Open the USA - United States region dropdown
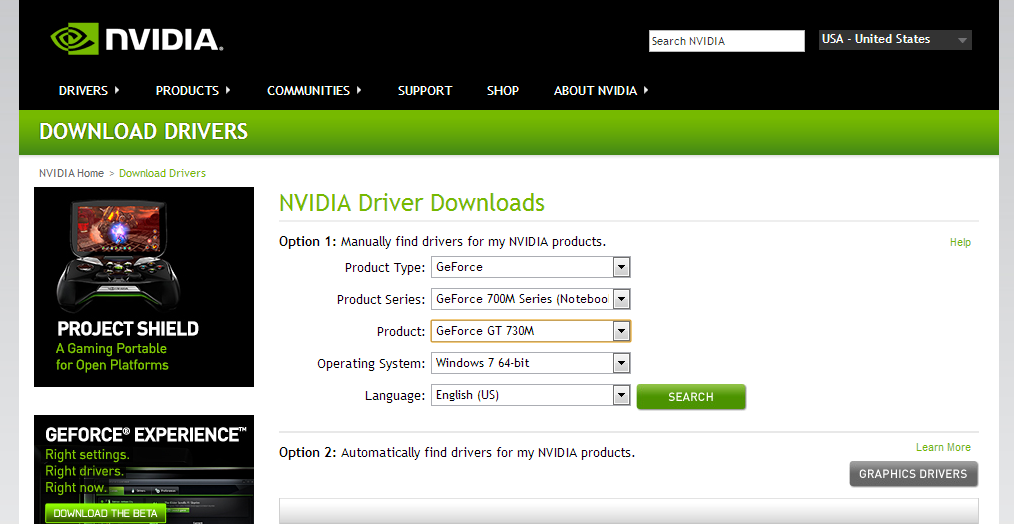 895,39
